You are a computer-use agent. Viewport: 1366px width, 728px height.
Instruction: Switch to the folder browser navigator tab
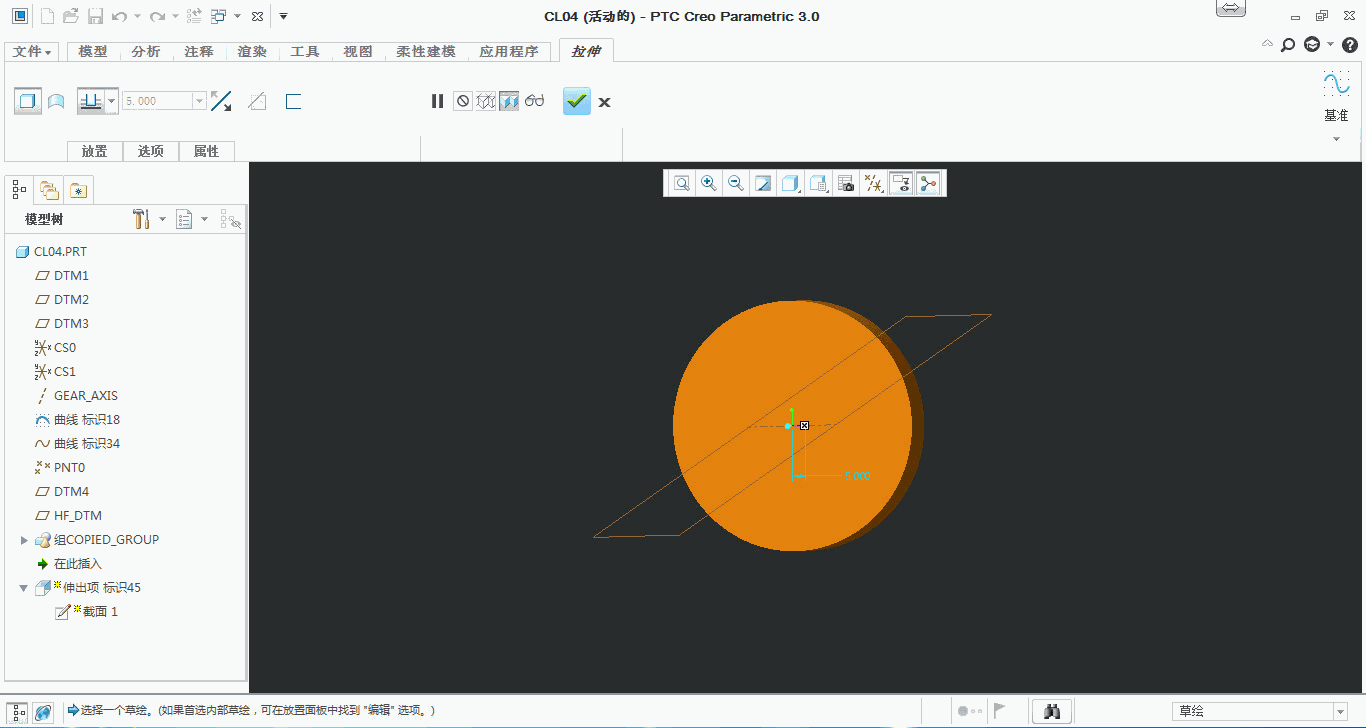48,189
